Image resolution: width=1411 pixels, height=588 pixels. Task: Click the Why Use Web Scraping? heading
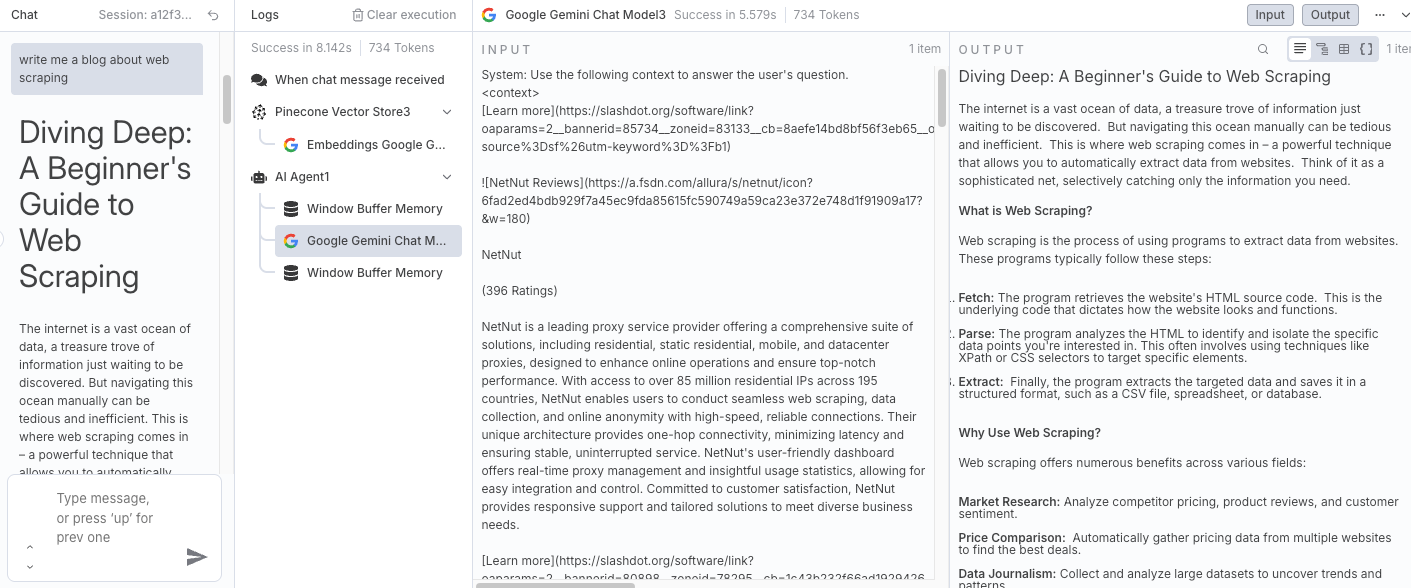[x=1029, y=433]
